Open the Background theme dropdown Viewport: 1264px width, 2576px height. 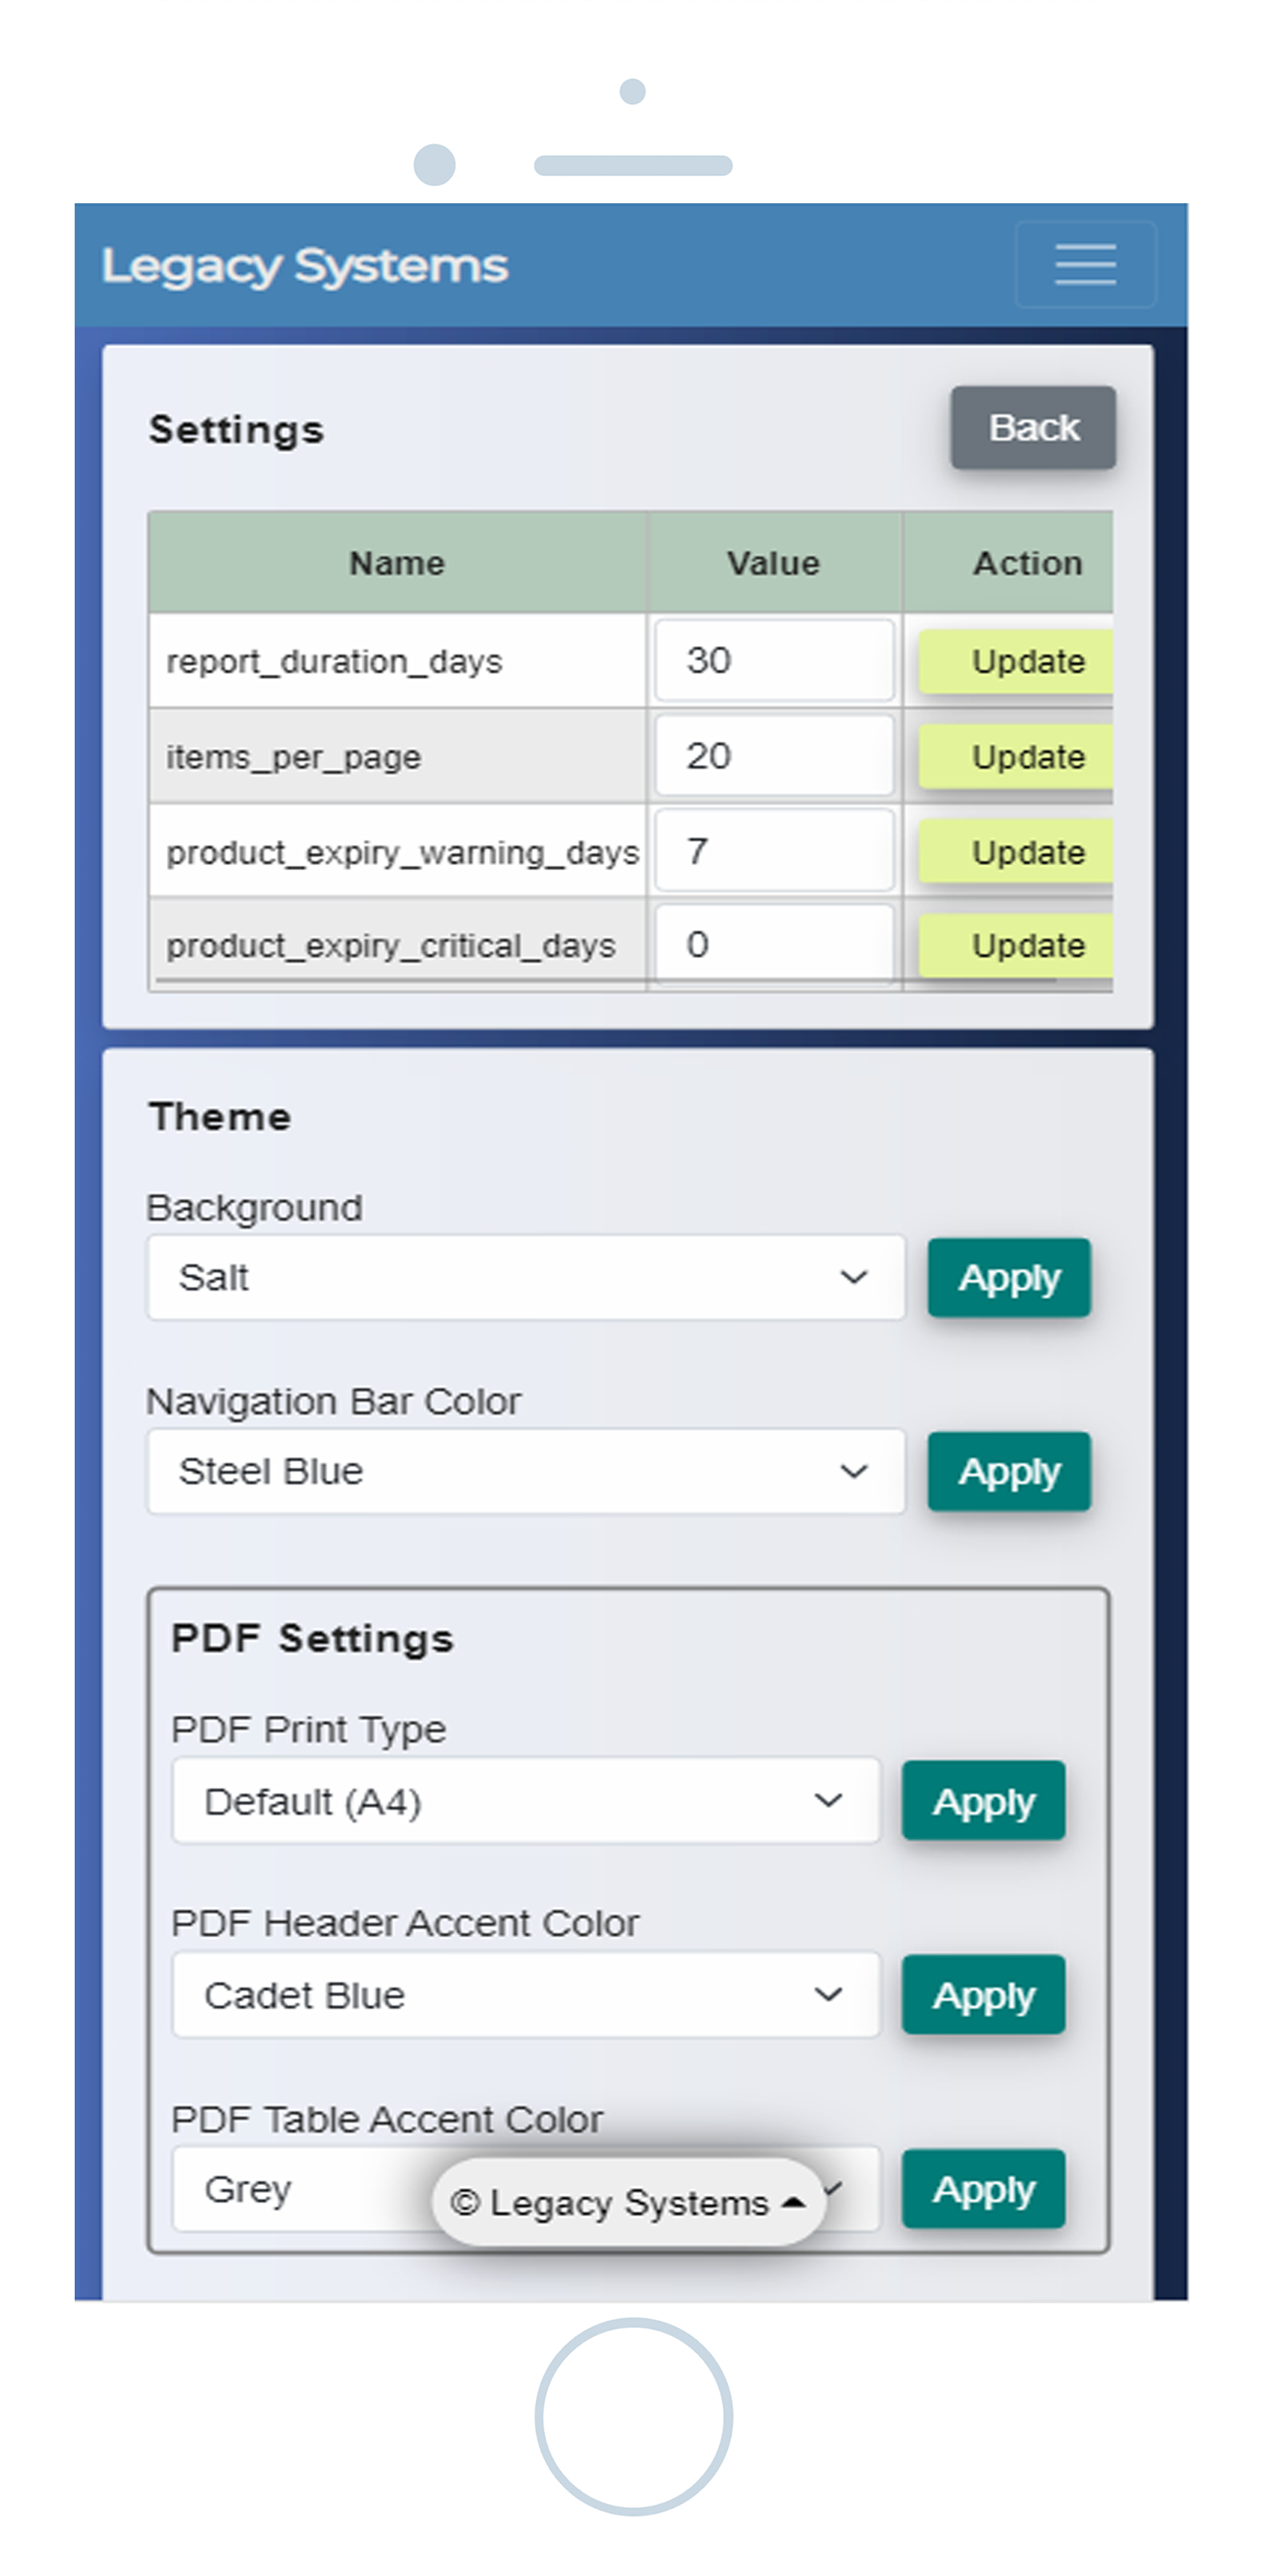click(x=526, y=1277)
